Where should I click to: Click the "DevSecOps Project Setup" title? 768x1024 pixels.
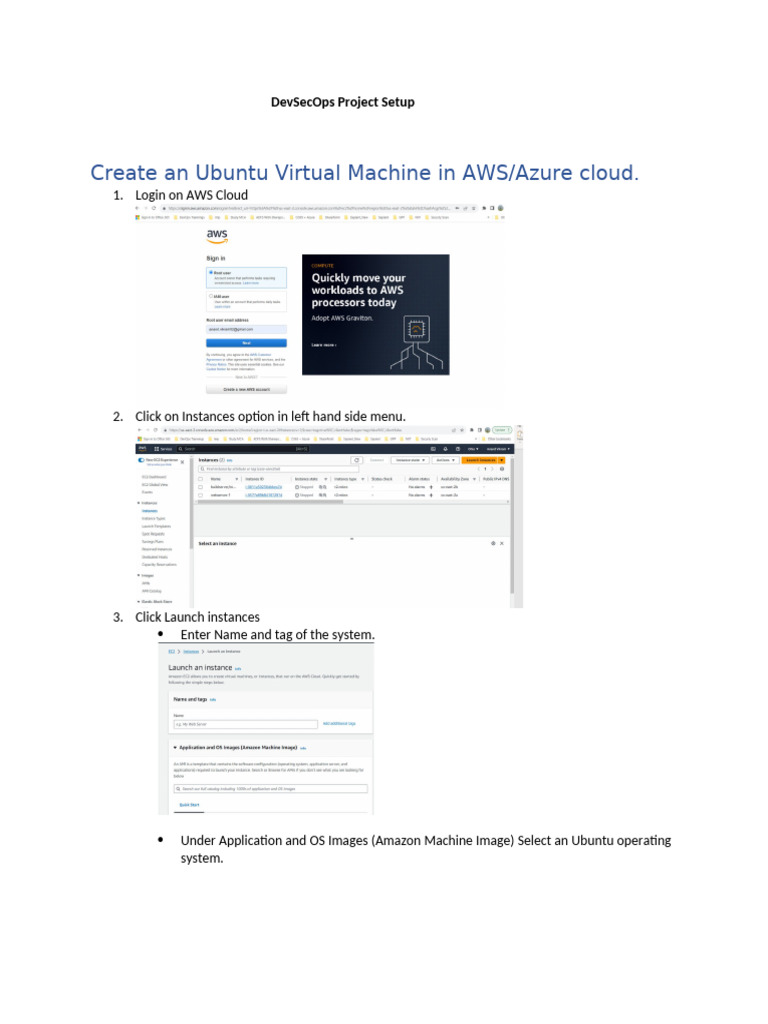click(x=343, y=102)
